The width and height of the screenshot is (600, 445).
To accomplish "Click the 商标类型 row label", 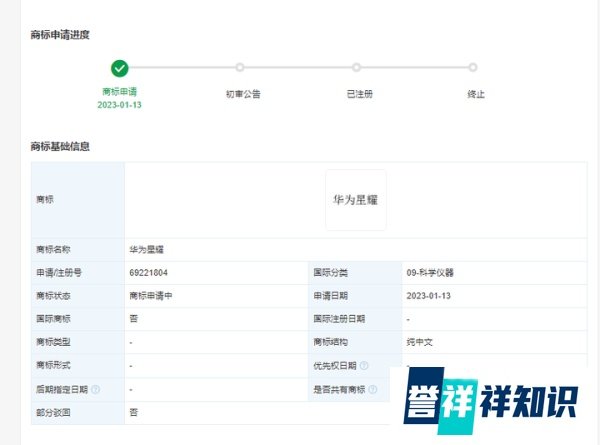I will [x=53, y=342].
